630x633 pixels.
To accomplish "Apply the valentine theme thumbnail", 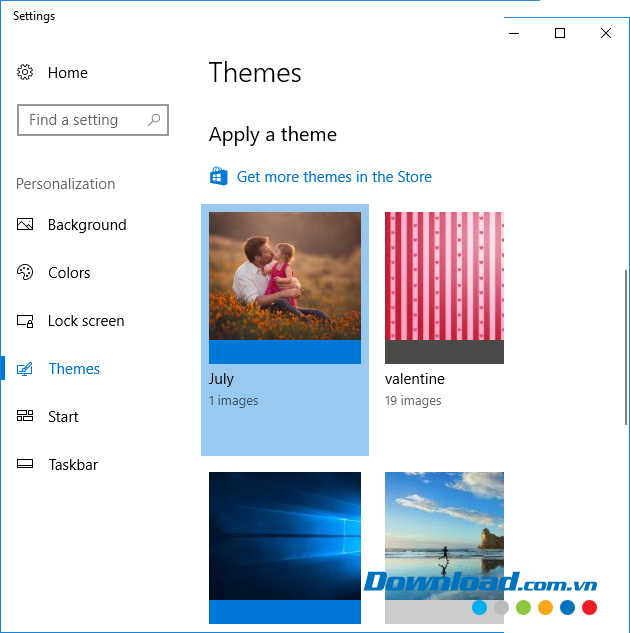I will pos(444,276).
